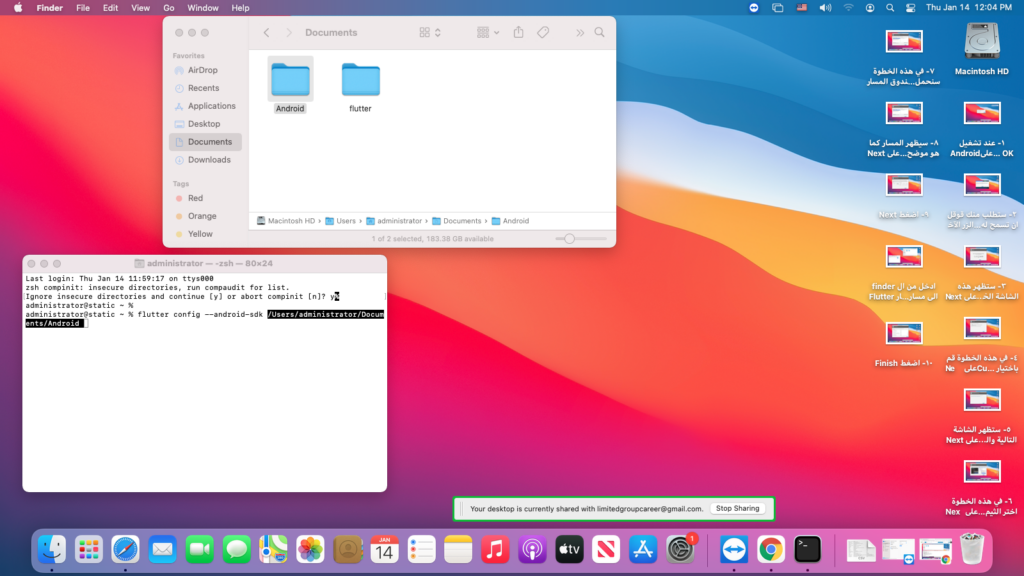Image resolution: width=1024 pixels, height=576 pixels.
Task: Open Wi-Fi status in the menu bar
Action: tap(848, 8)
